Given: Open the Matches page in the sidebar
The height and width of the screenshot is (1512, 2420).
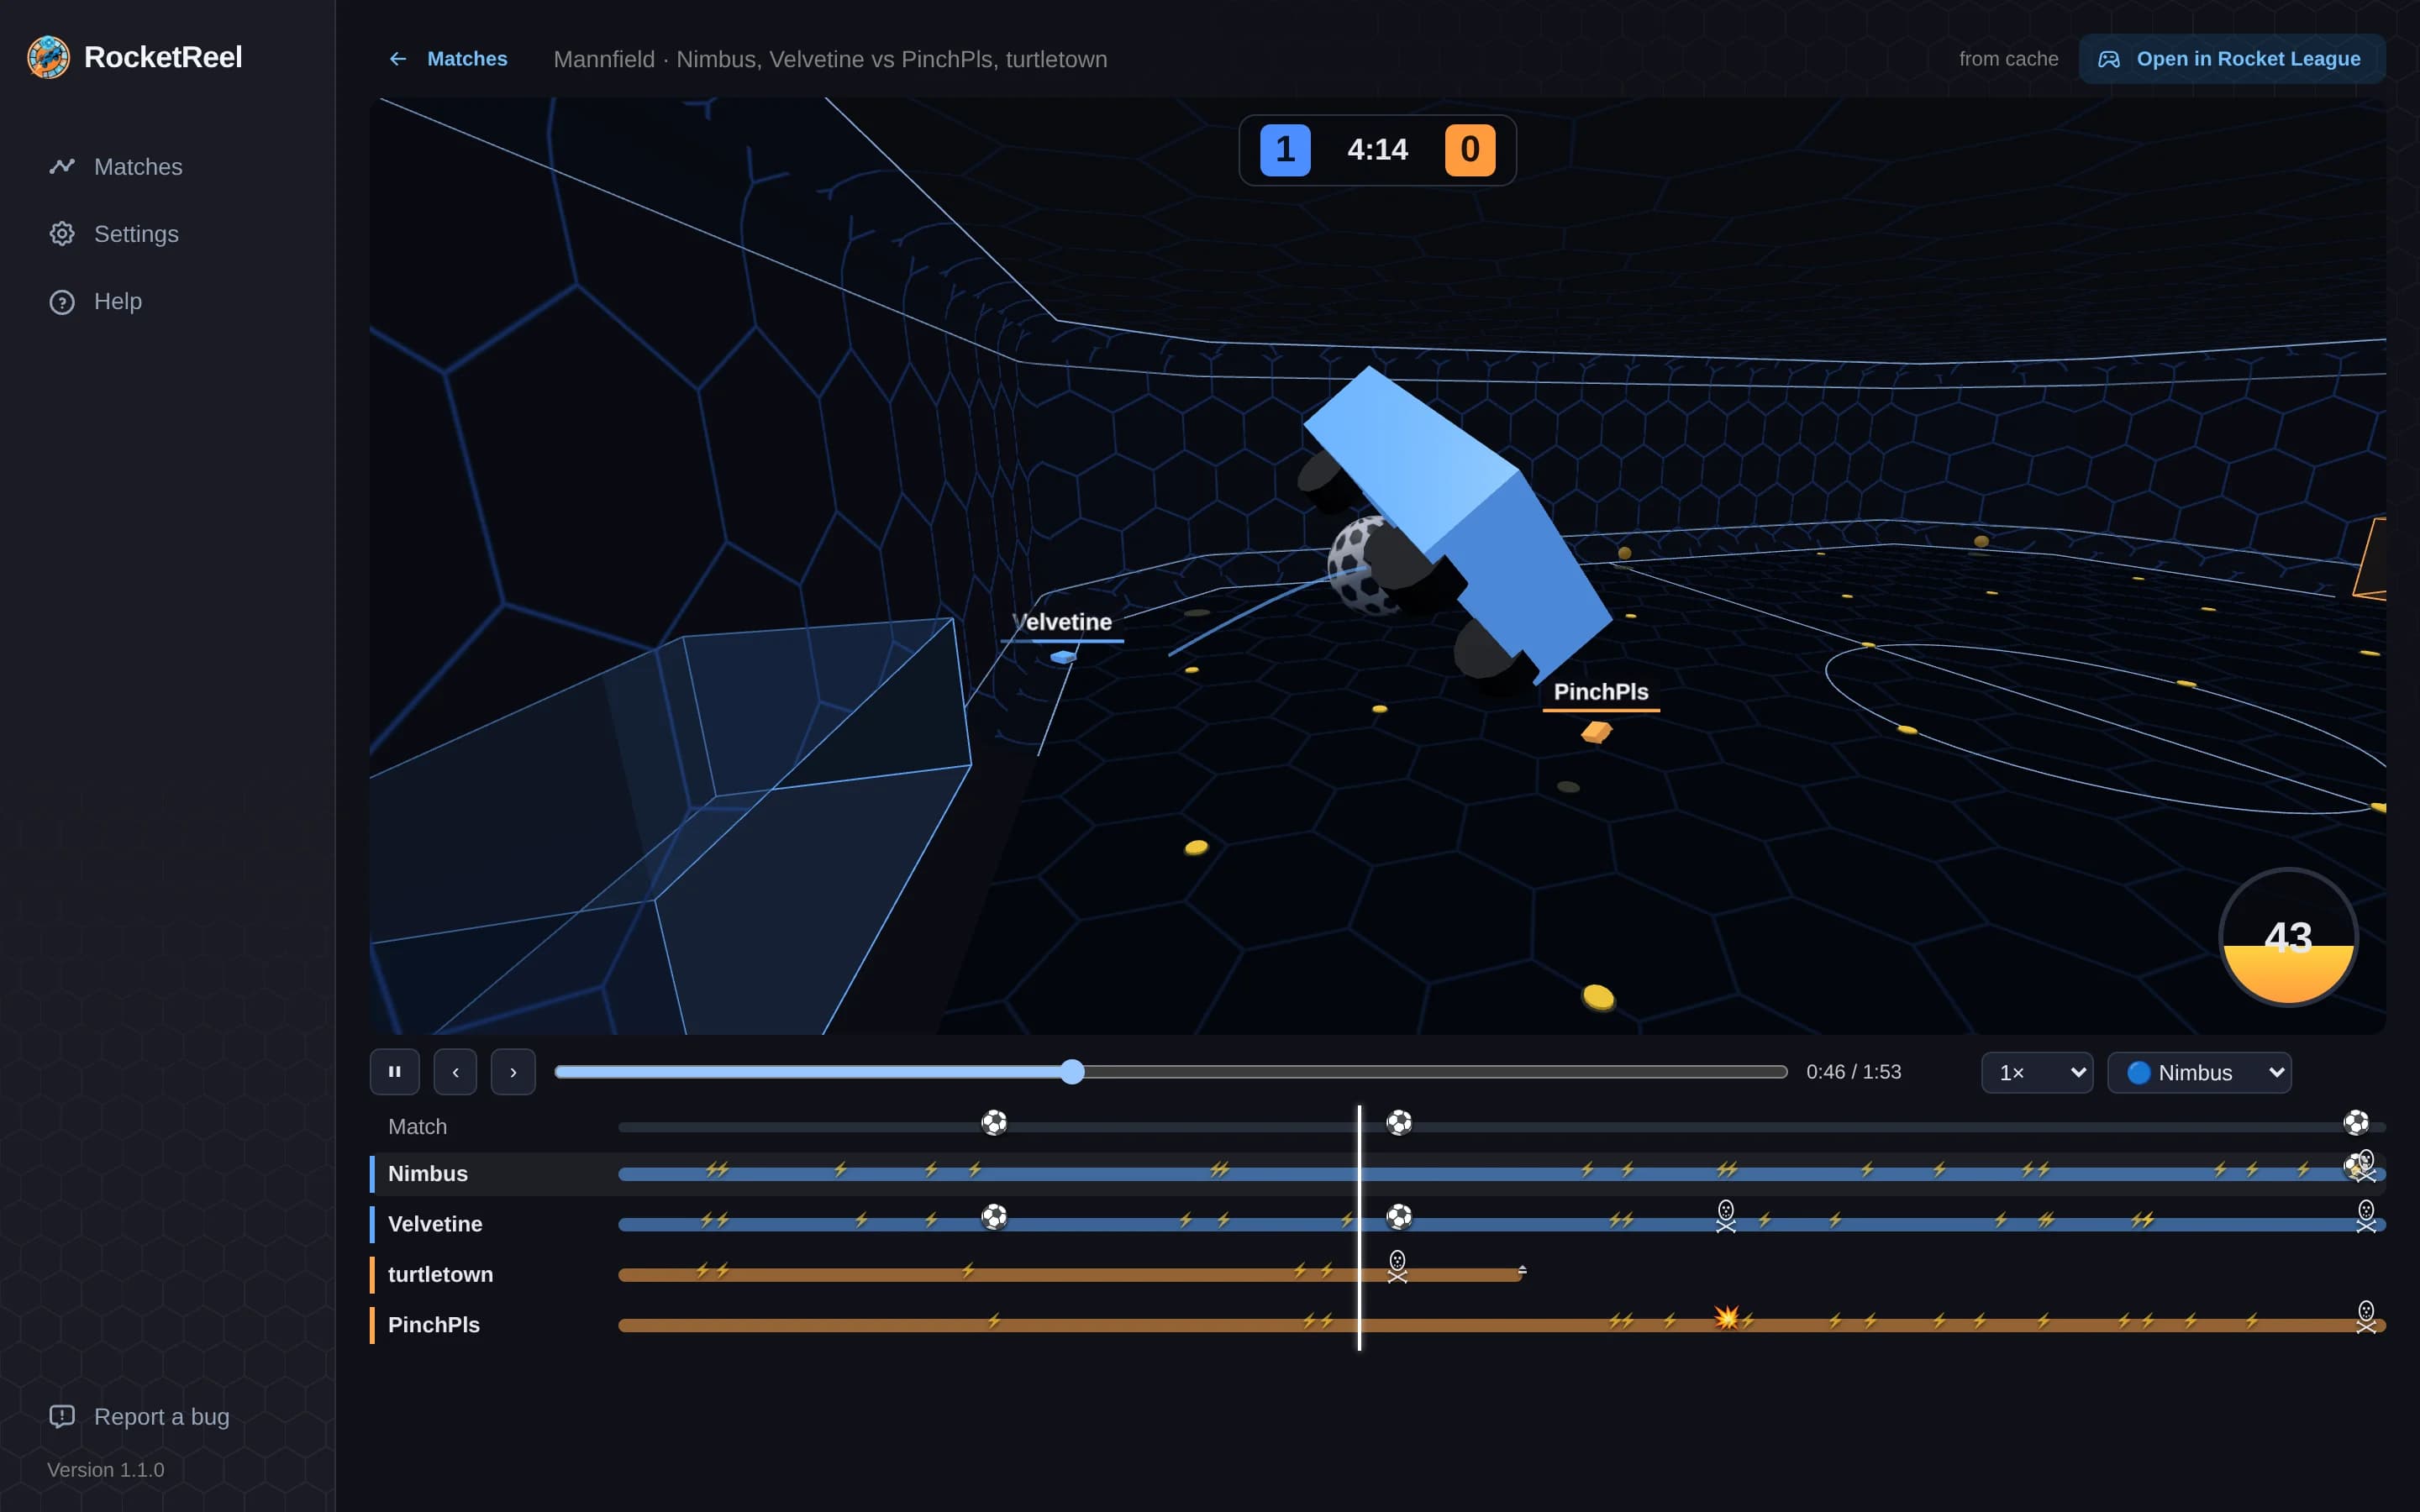Looking at the screenshot, I should pyautogui.click(x=116, y=166).
